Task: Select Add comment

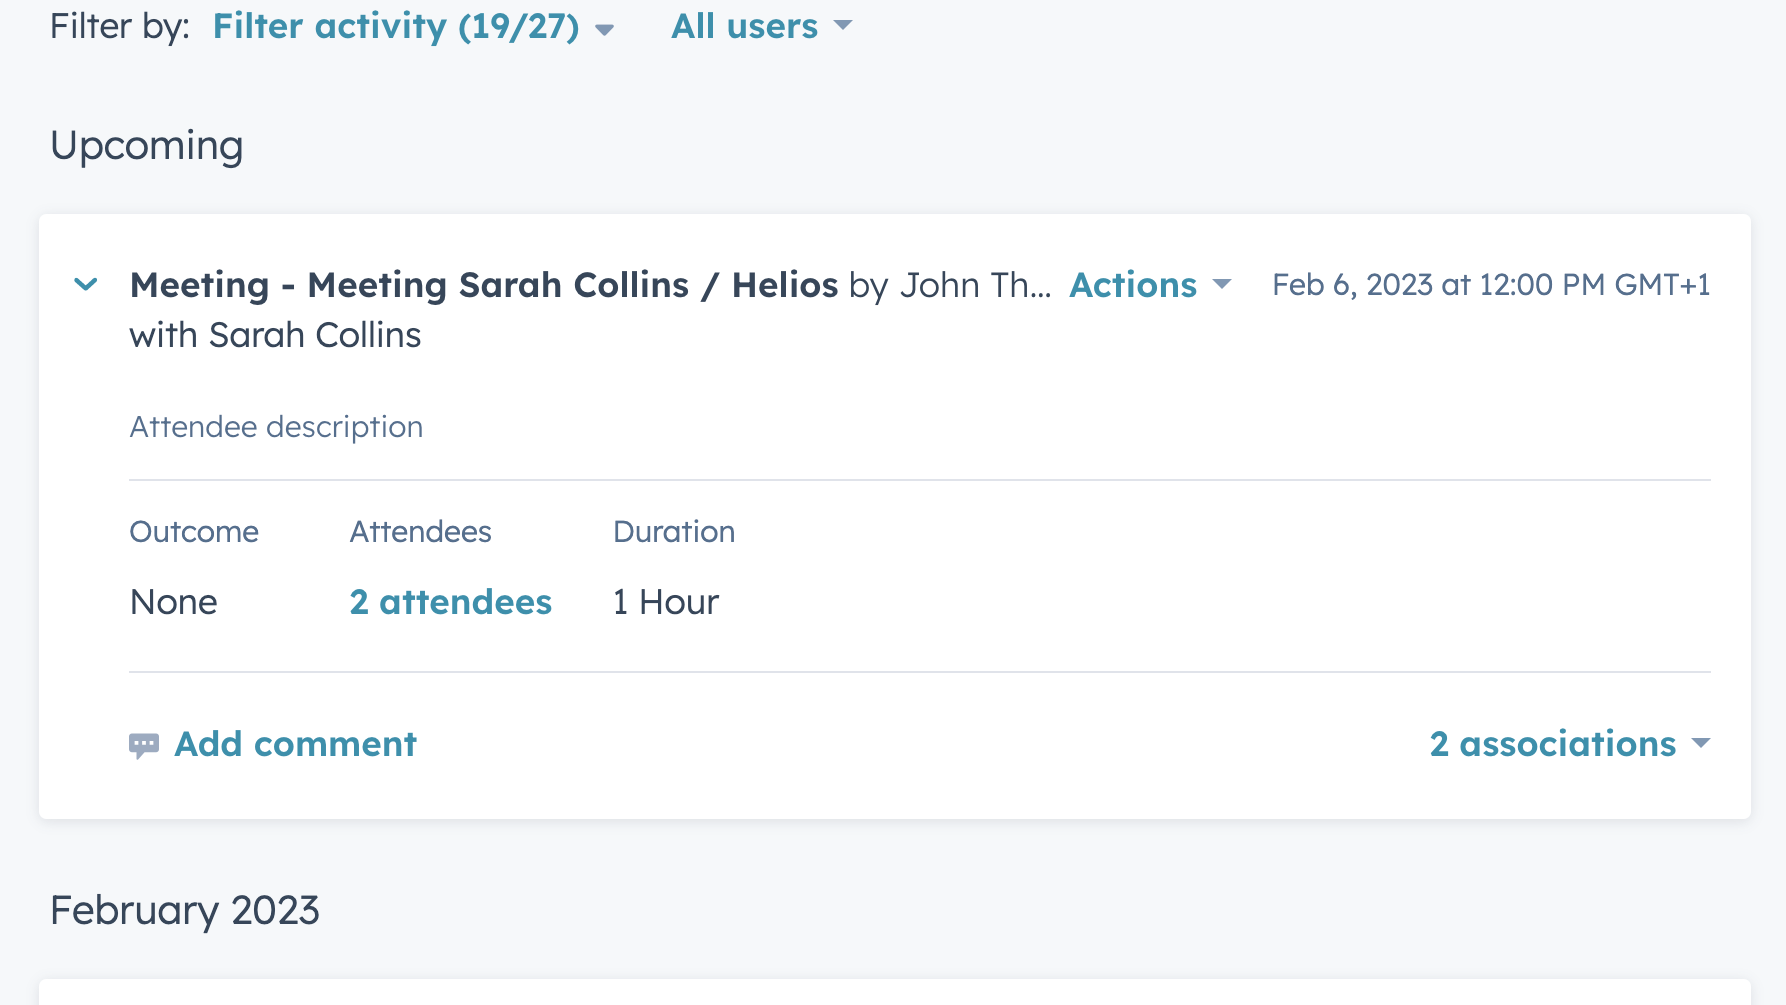Action: click(295, 744)
